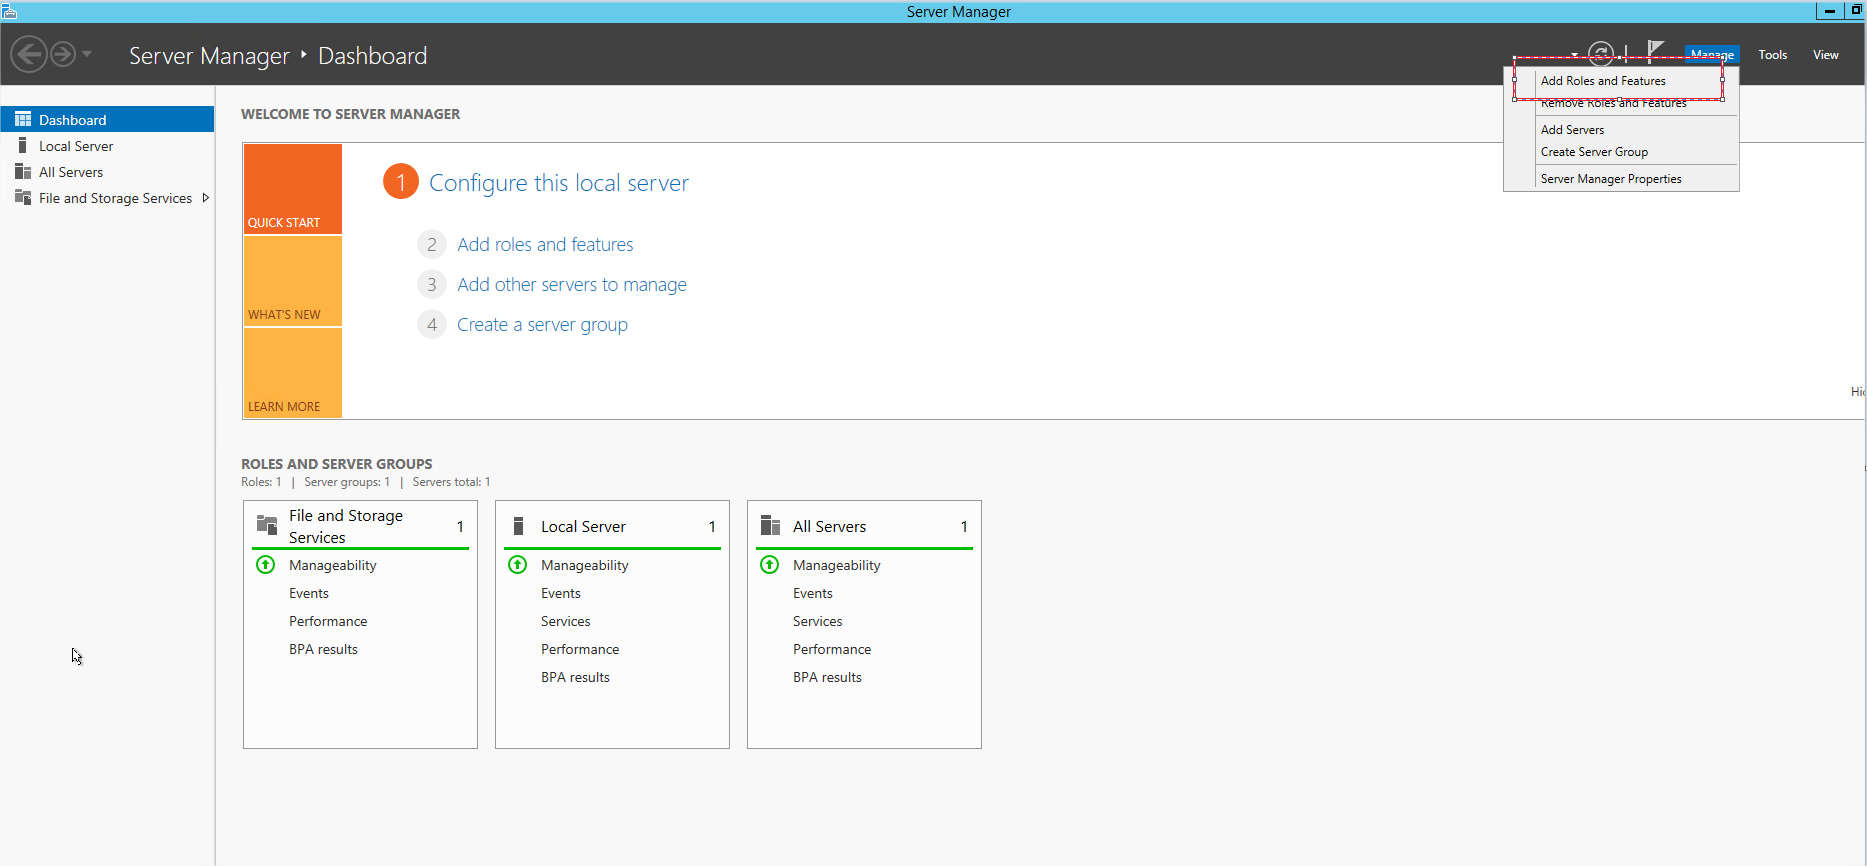This screenshot has height=866, width=1867.
Task: Expand File and Storage Services sidebar arrow
Action: 206,198
